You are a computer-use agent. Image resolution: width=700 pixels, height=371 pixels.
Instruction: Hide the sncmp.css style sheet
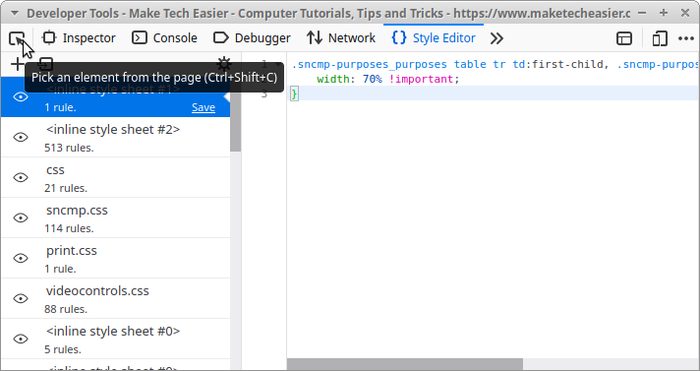click(21, 217)
